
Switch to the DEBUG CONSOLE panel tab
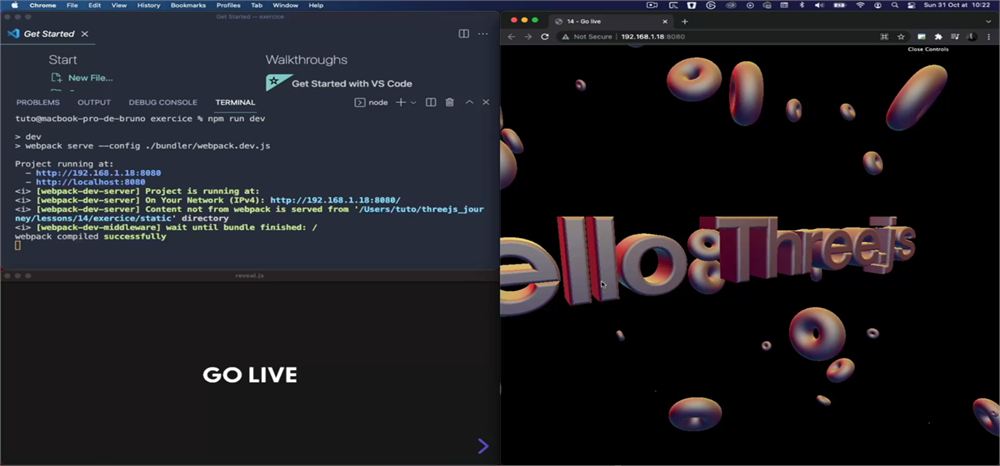(163, 103)
